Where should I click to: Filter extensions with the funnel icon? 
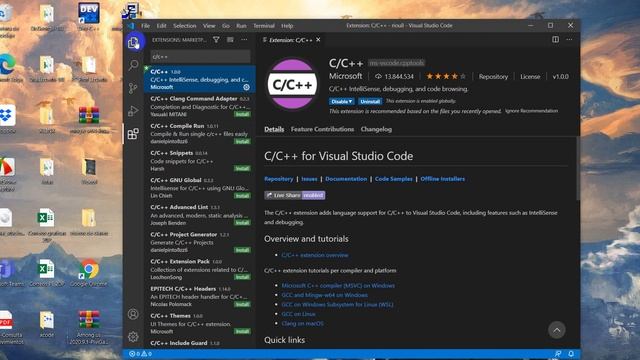pyautogui.click(x=216, y=40)
